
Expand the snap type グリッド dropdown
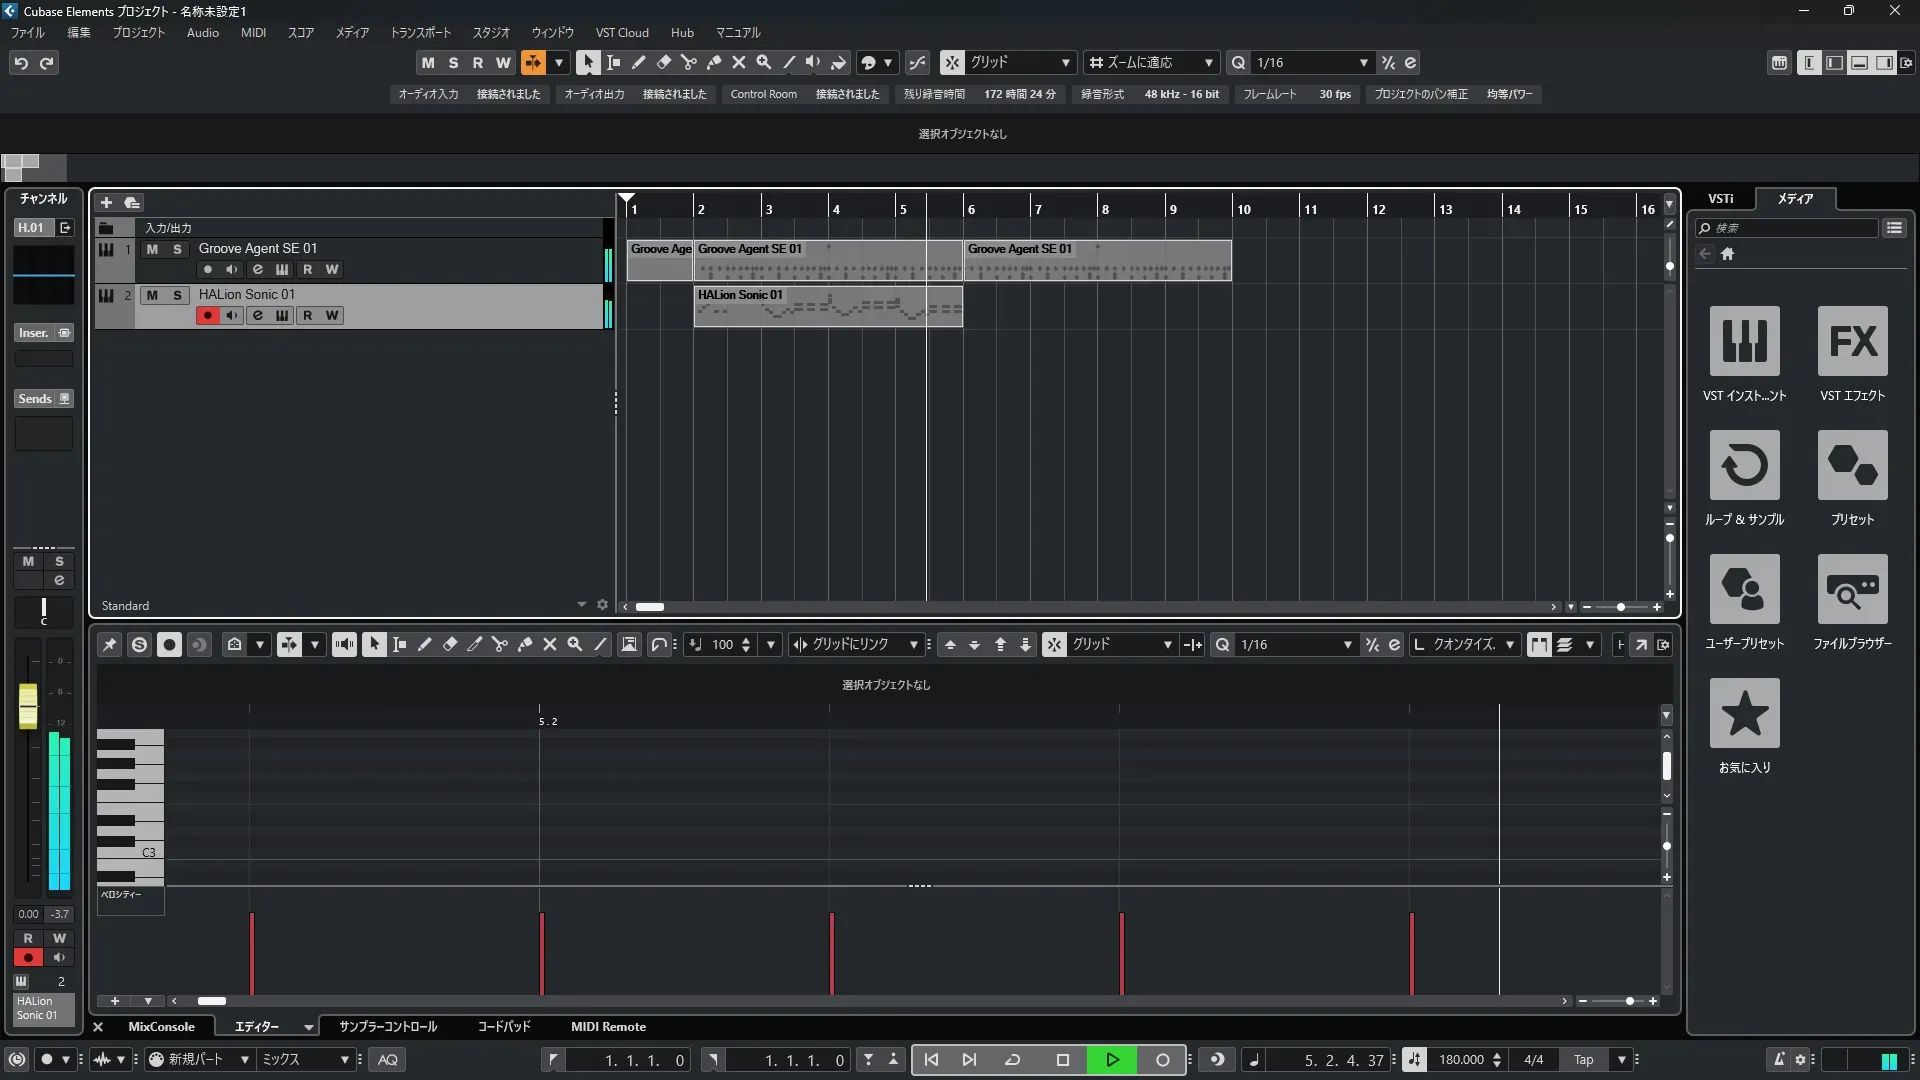click(1065, 63)
